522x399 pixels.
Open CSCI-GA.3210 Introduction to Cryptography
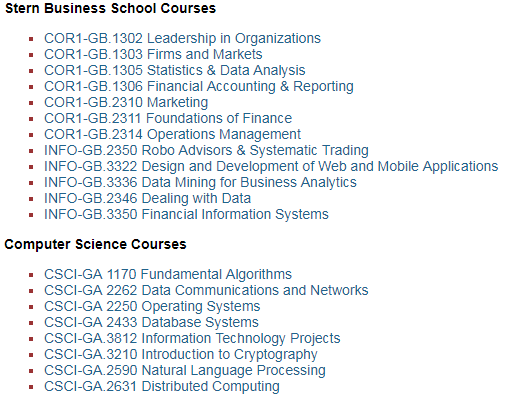[181, 354]
